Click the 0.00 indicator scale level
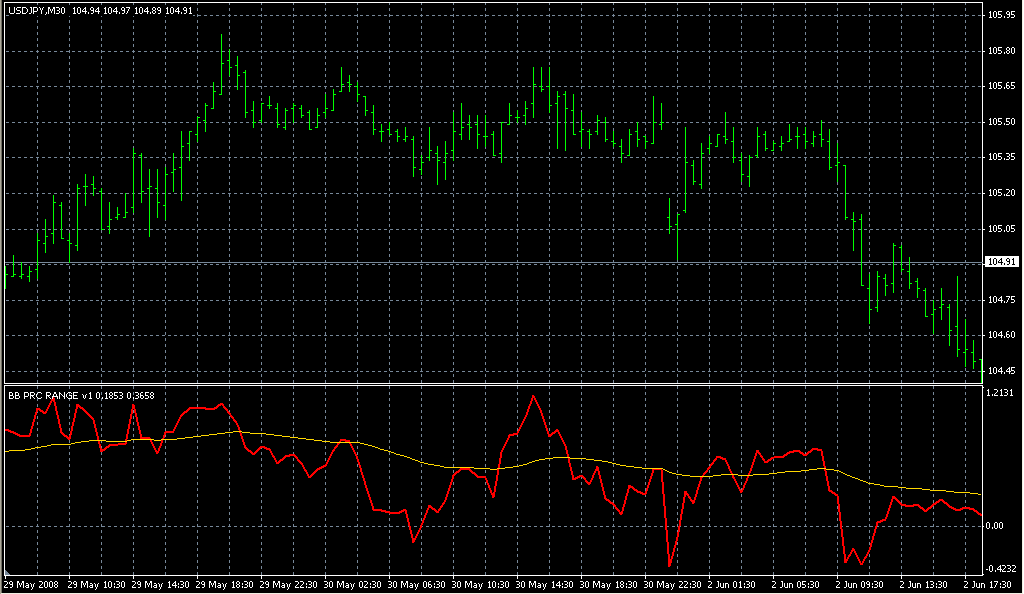The image size is (1024, 594). click(996, 525)
